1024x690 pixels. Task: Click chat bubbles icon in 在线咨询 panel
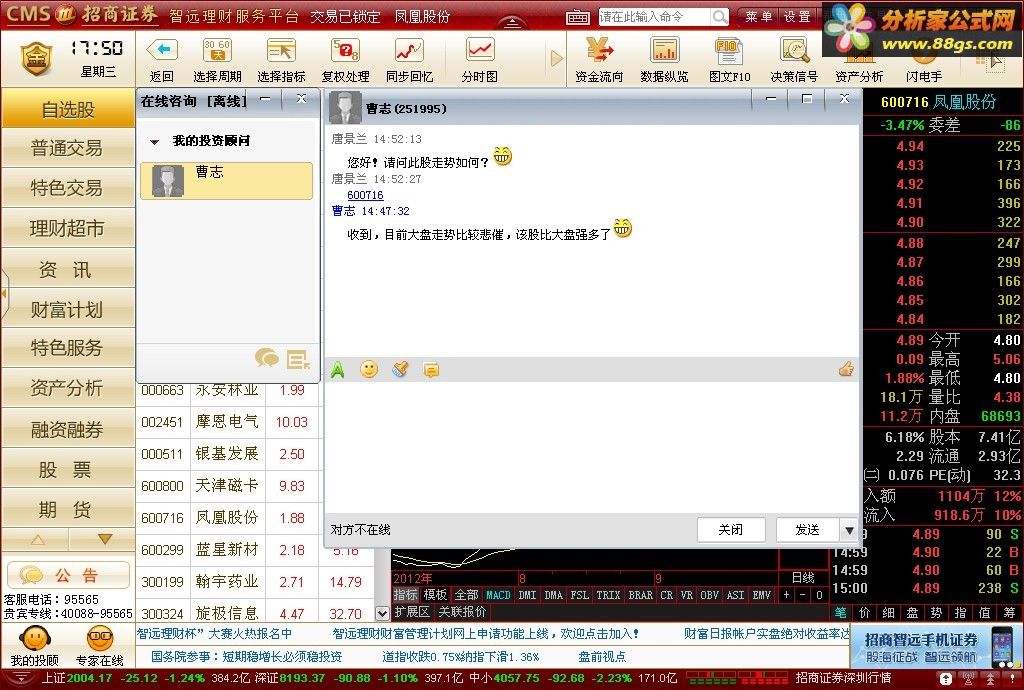tap(266, 358)
